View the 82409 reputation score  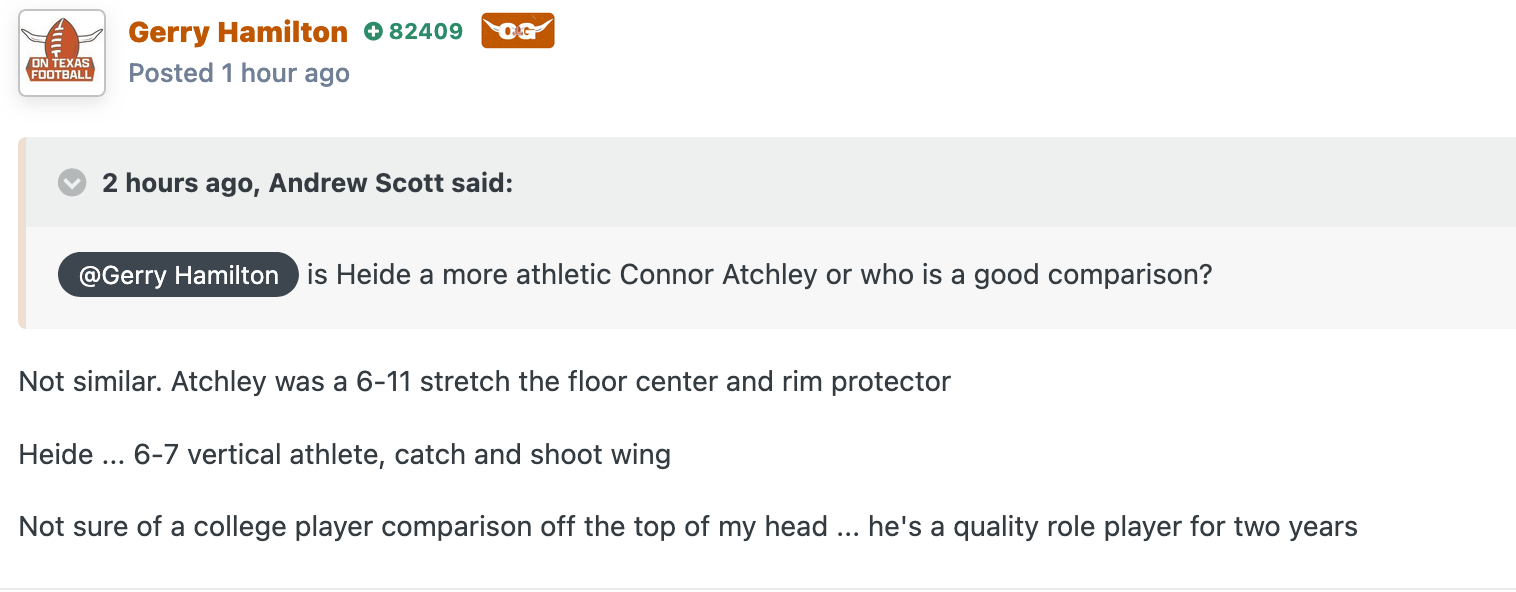[426, 32]
